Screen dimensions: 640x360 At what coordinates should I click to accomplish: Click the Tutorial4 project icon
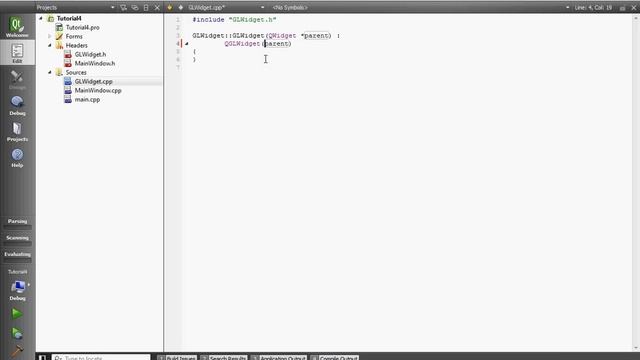(51, 18)
